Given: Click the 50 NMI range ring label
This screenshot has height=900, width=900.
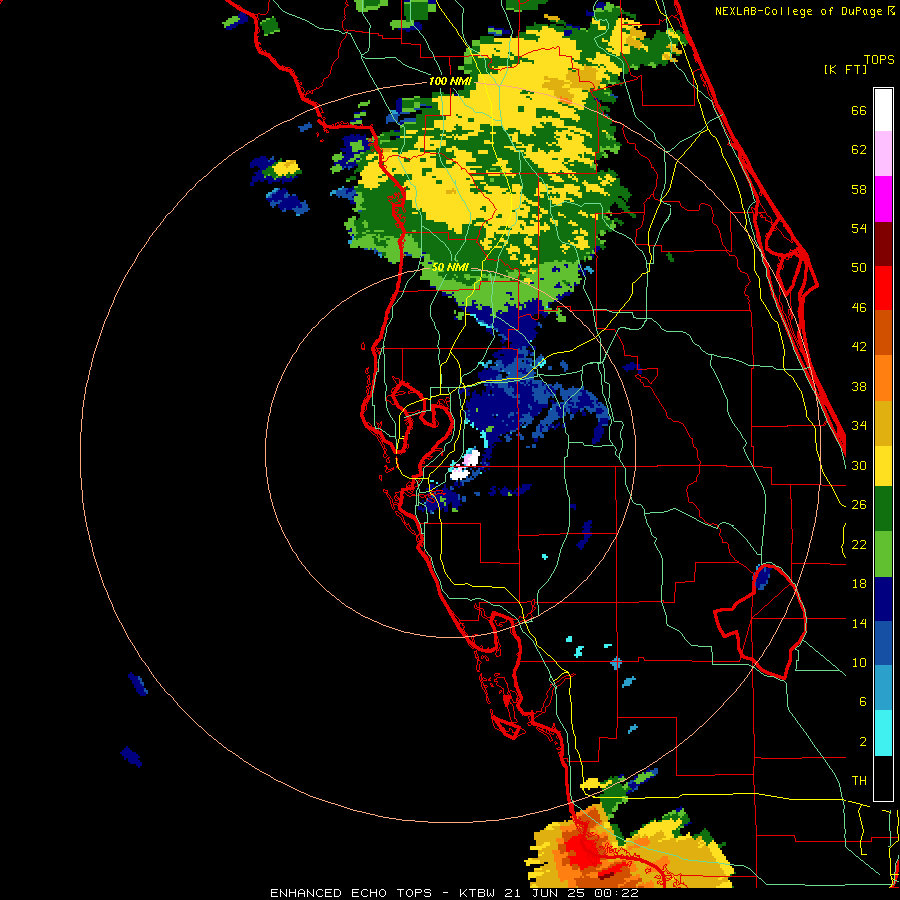Looking at the screenshot, I should coord(449,267).
